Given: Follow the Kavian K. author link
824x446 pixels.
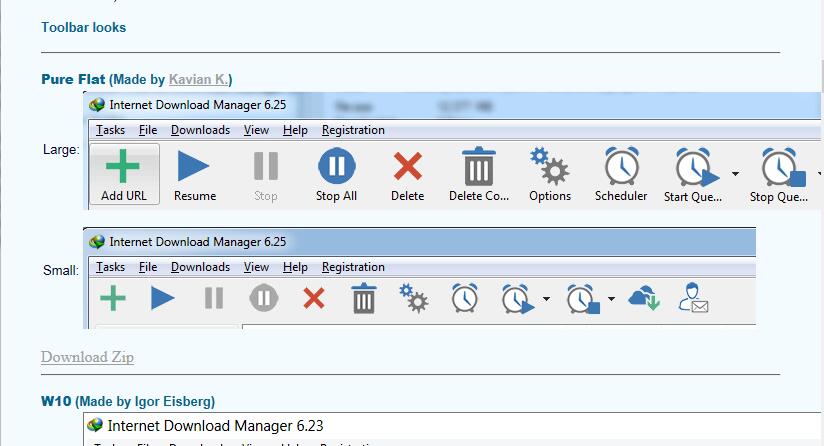Looking at the screenshot, I should (199, 79).
